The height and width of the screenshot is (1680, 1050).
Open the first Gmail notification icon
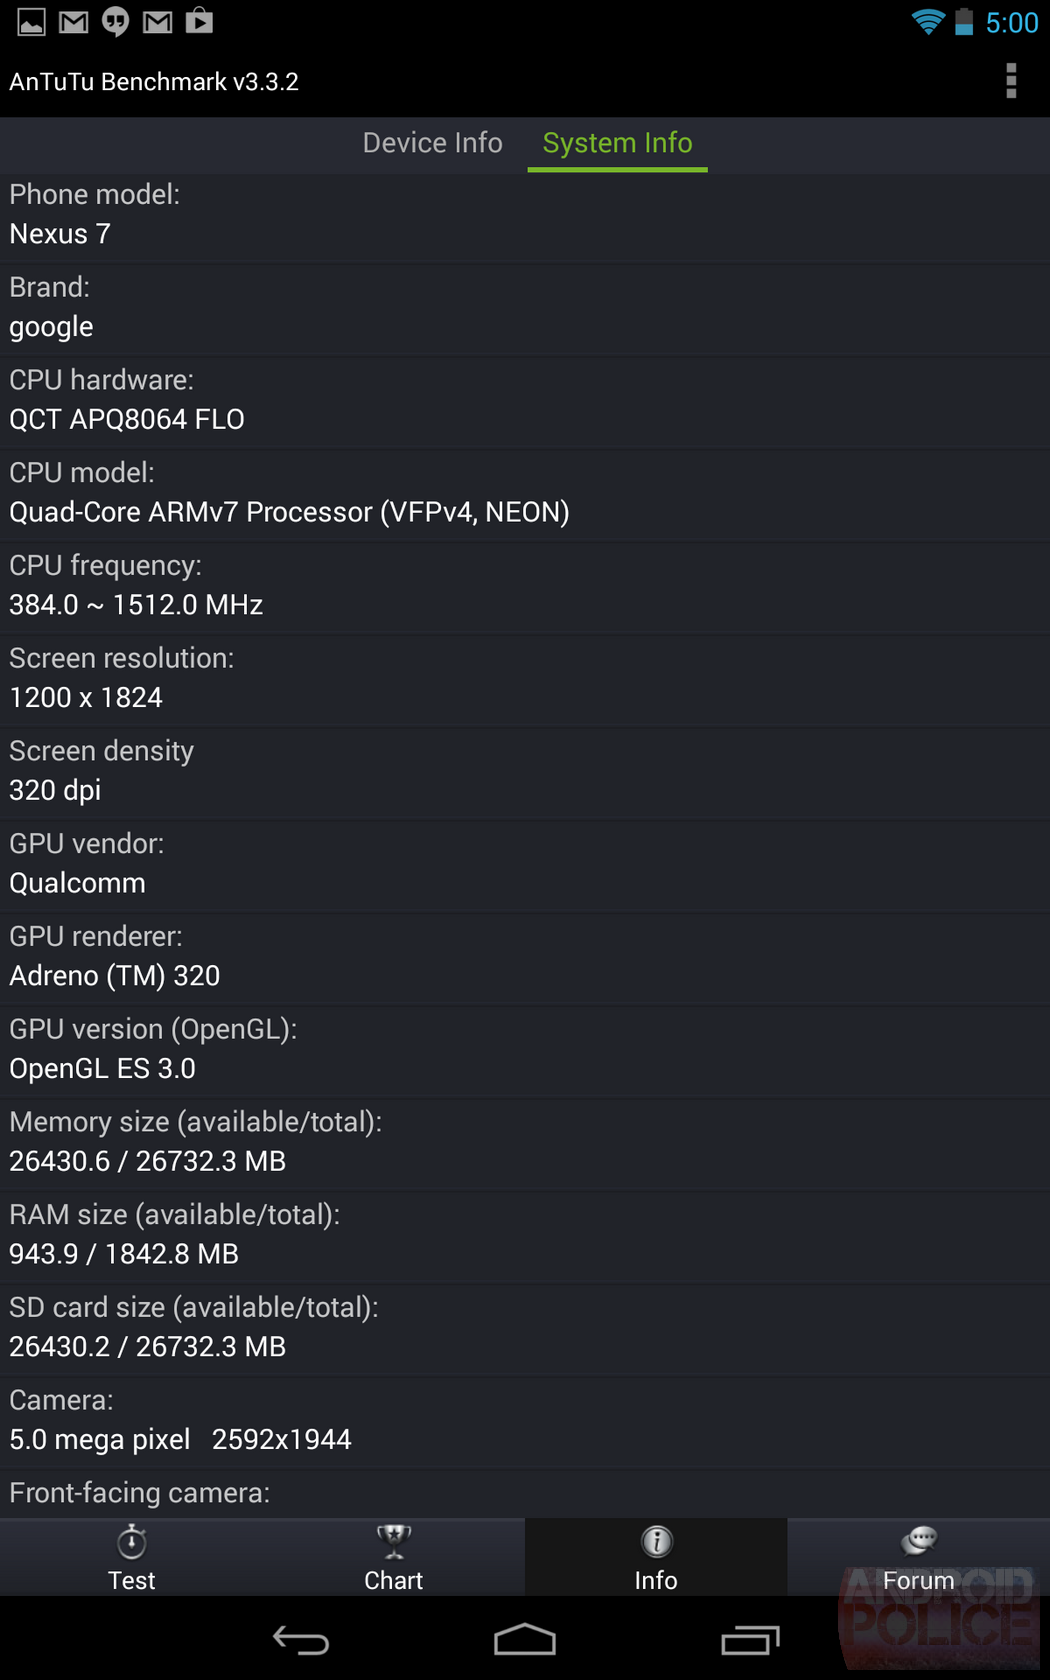73,21
